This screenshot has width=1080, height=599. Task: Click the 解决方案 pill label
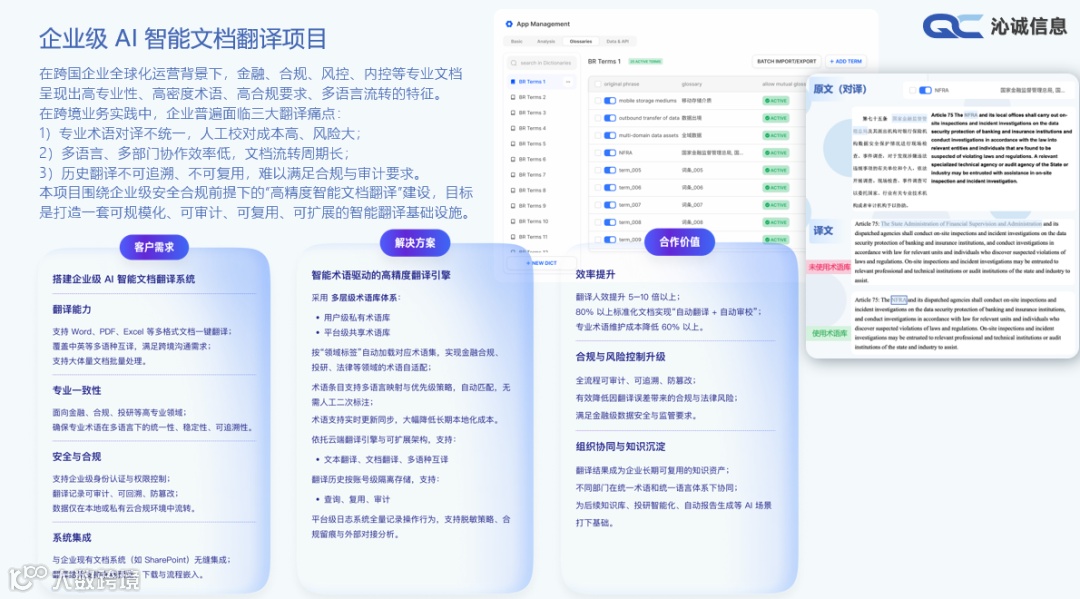[415, 242]
